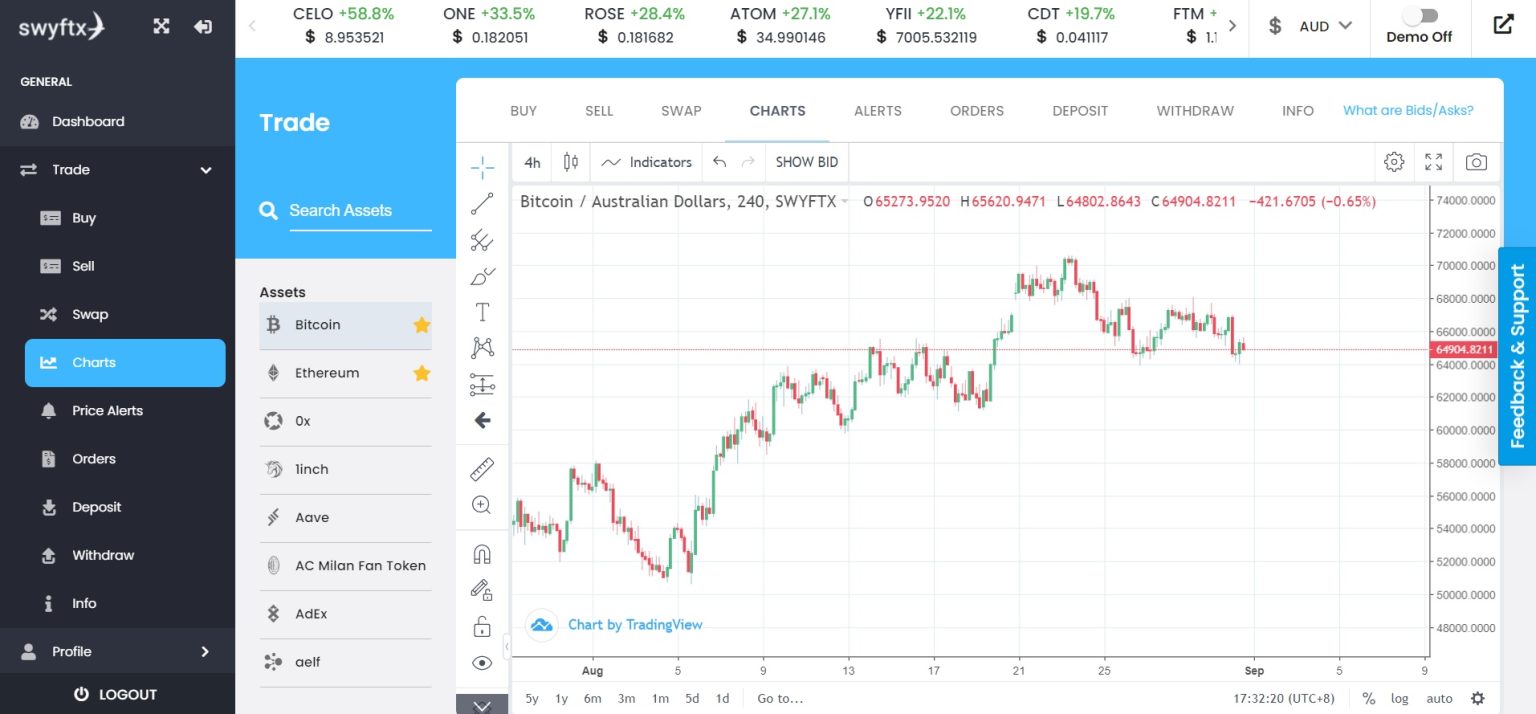Open What are Bids/Asks? link
The image size is (1536, 714).
point(1407,111)
